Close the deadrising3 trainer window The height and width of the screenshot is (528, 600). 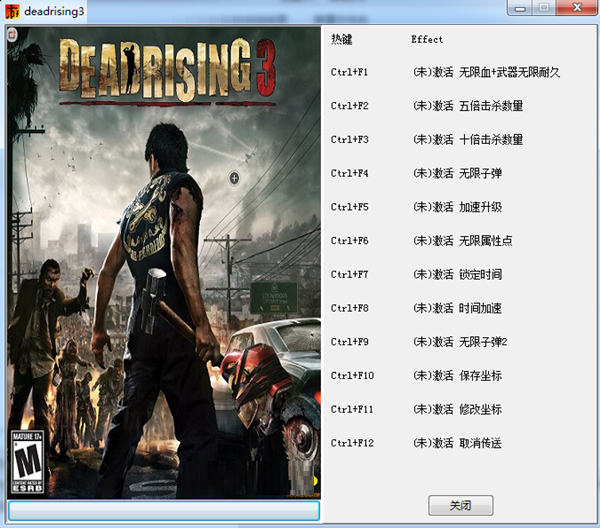tap(577, 8)
